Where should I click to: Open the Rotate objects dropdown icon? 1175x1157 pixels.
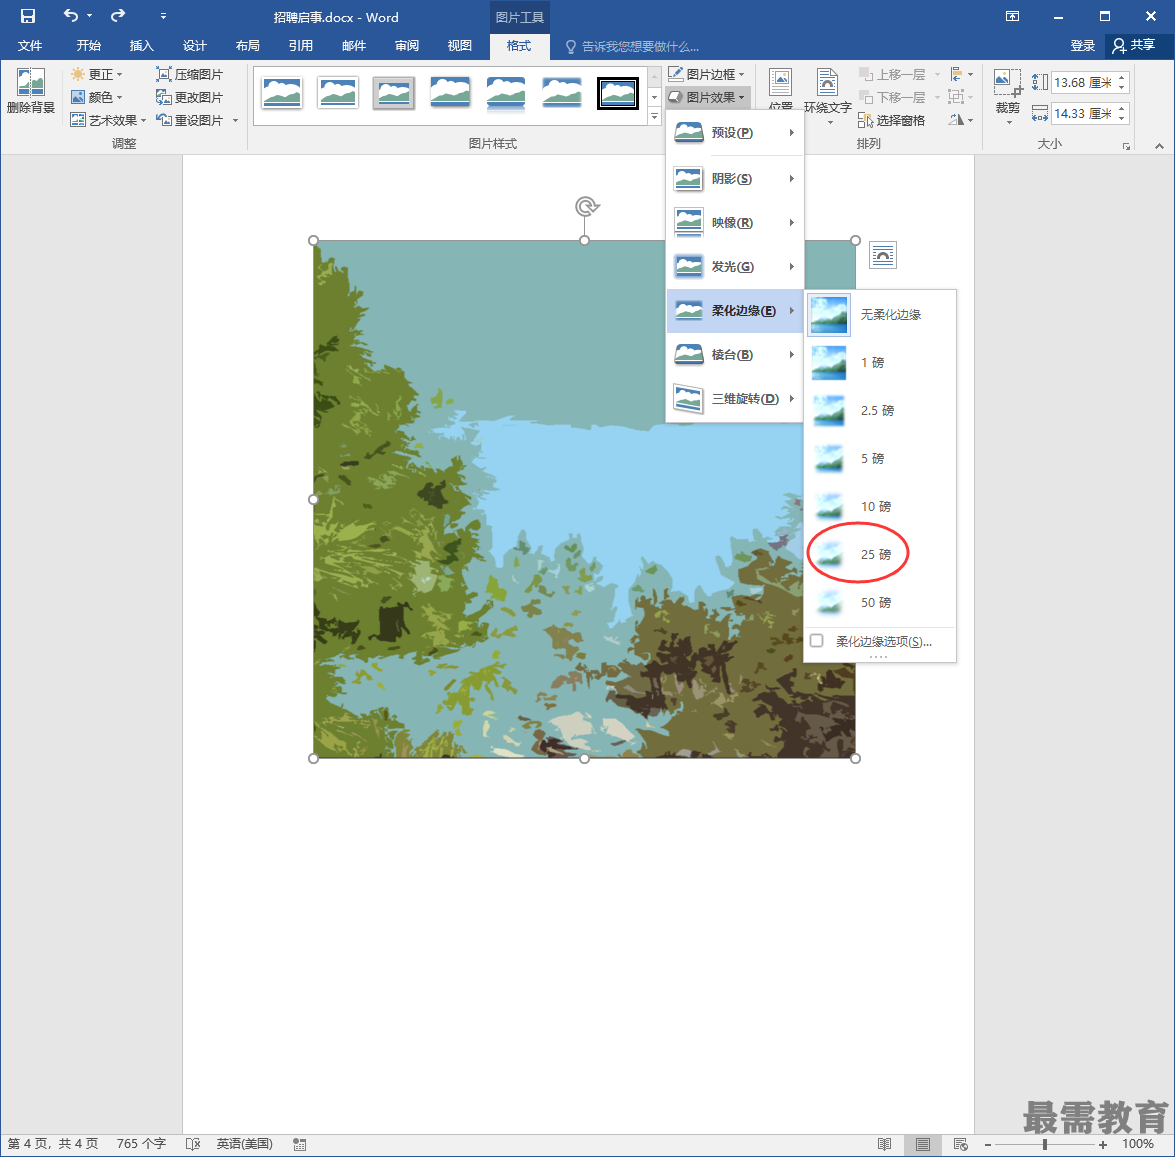(961, 120)
